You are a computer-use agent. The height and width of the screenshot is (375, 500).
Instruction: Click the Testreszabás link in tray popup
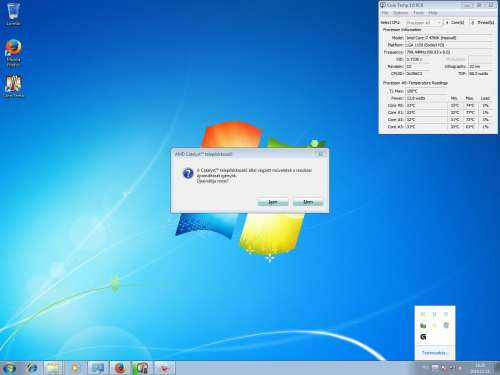point(435,353)
